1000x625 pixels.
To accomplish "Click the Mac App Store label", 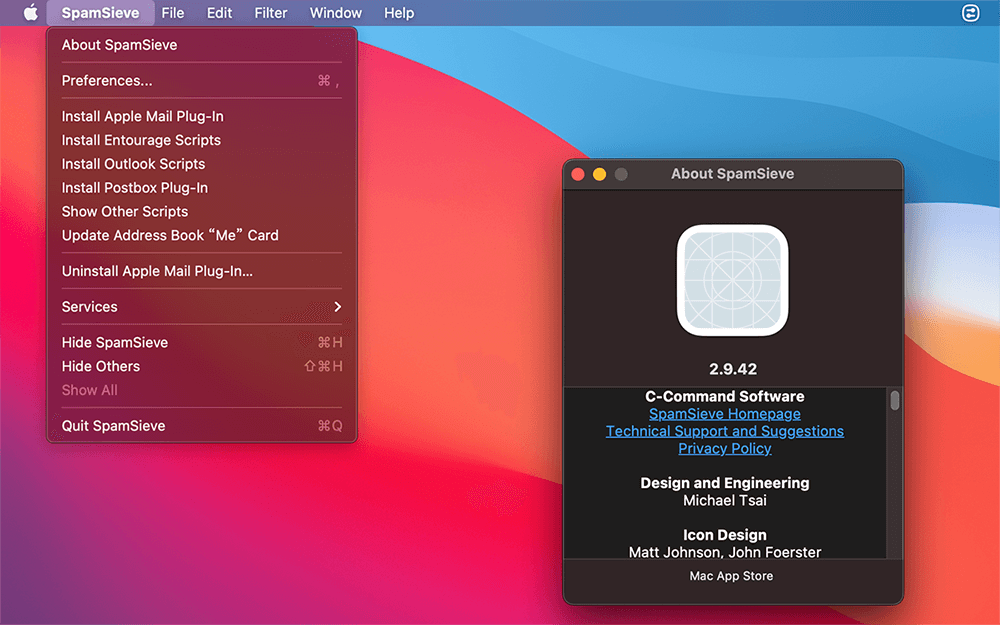I will pyautogui.click(x=731, y=576).
